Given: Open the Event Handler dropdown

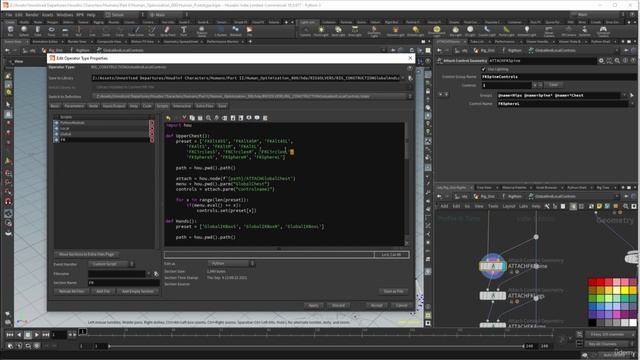Looking at the screenshot, I should tap(111, 264).
